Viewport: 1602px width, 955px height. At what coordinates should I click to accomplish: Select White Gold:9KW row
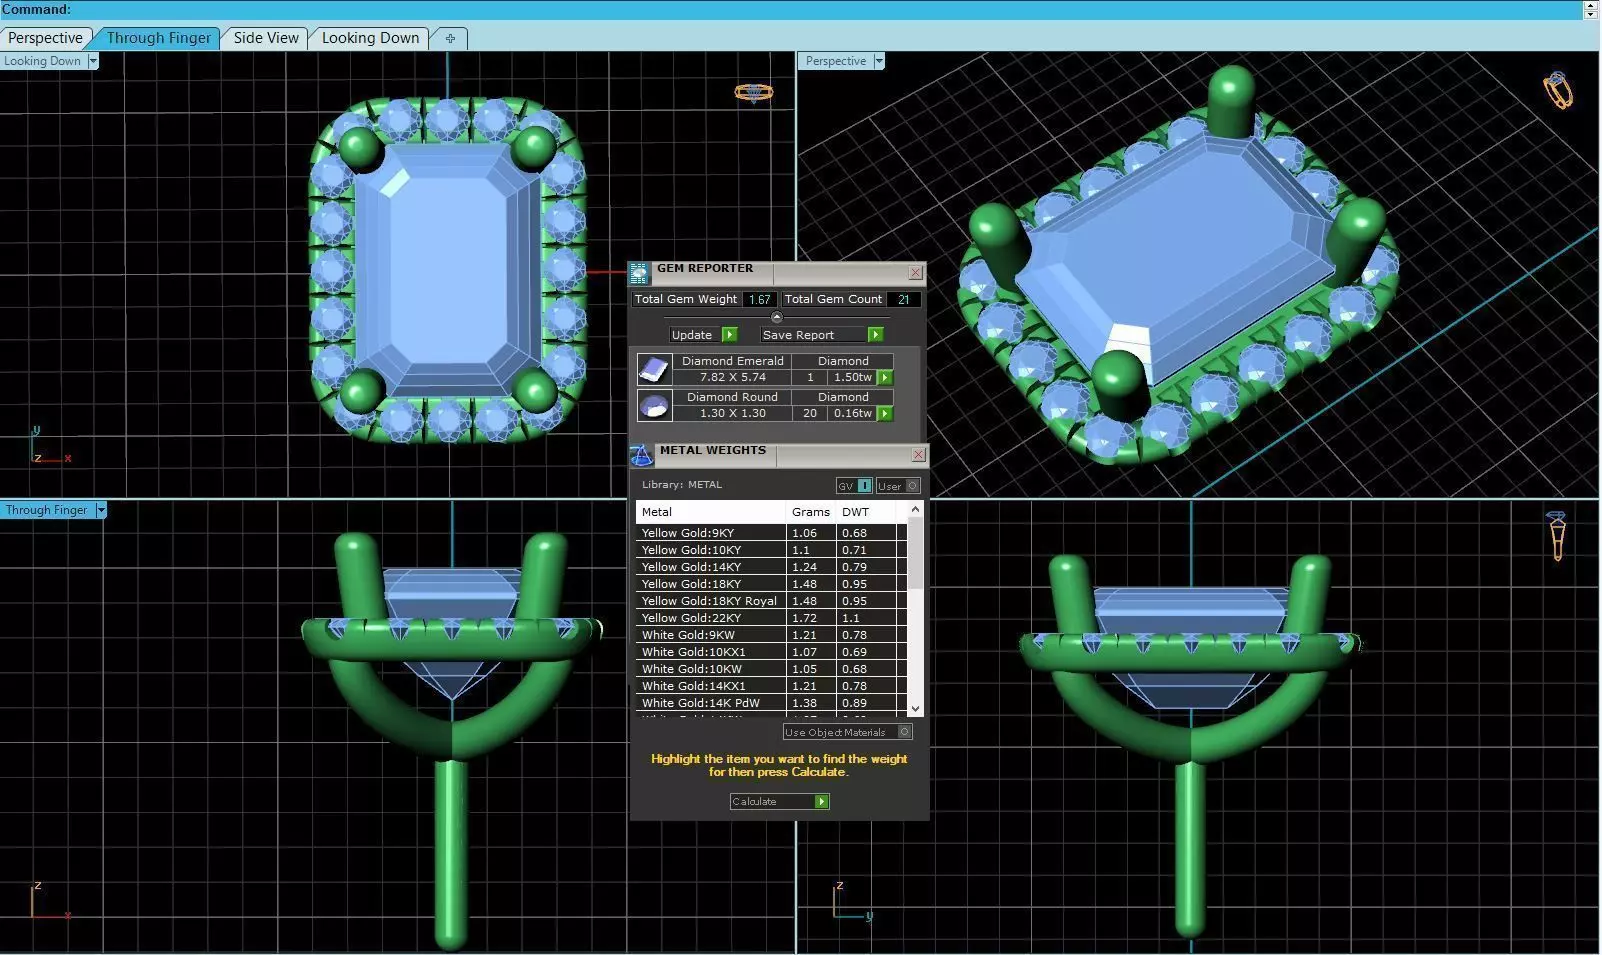pos(771,635)
